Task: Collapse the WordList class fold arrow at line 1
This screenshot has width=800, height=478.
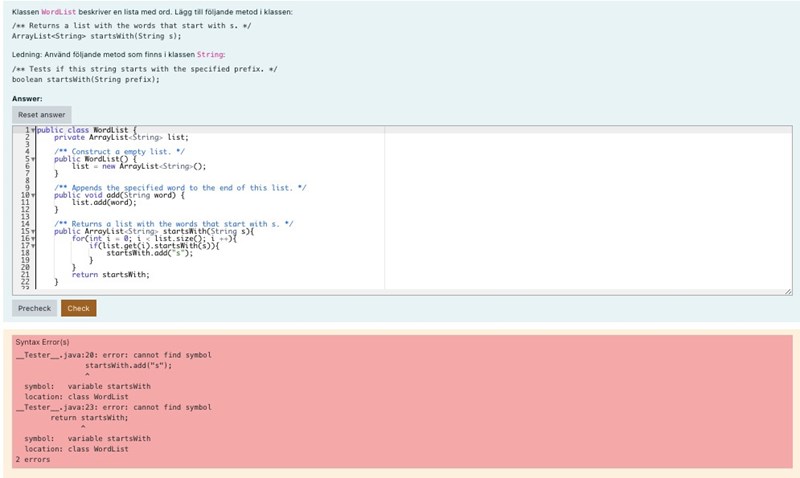Action: 33,130
